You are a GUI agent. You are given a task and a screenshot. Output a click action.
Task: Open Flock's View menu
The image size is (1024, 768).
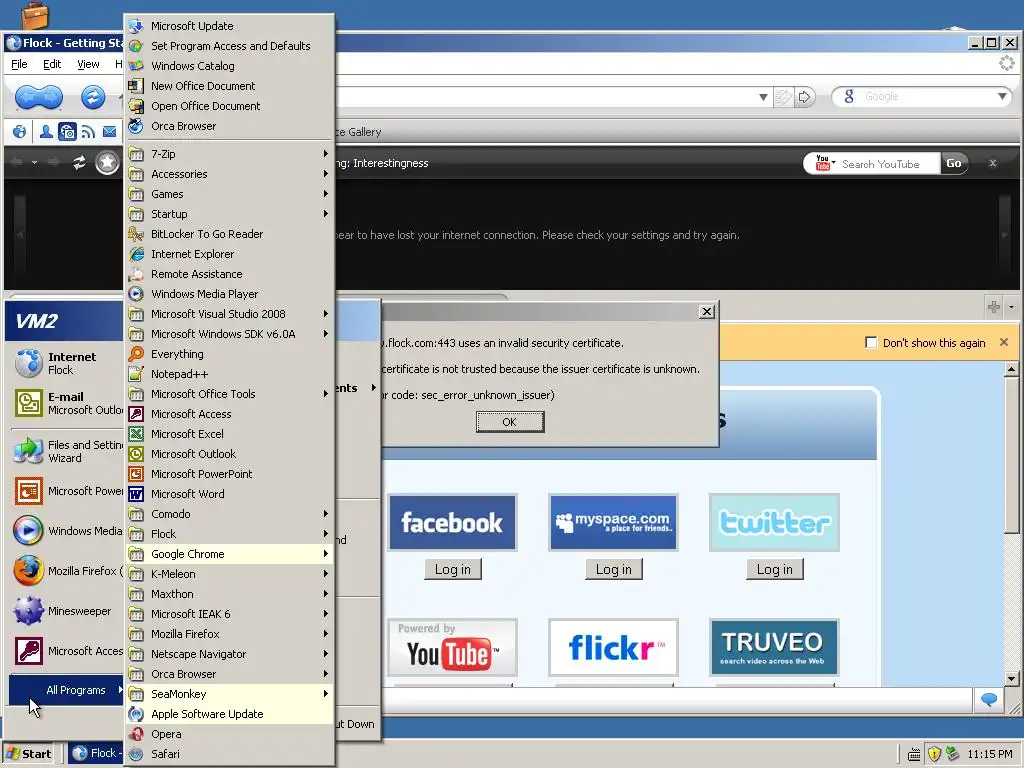88,64
